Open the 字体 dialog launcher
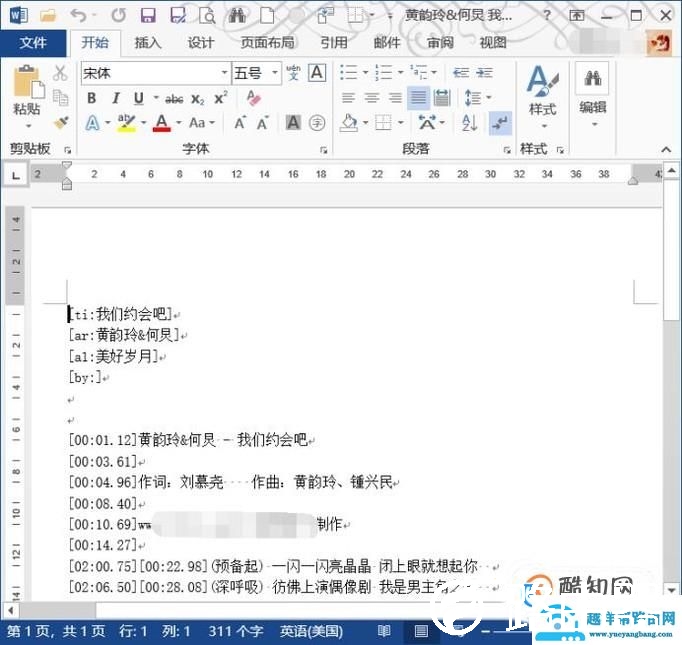The height and width of the screenshot is (645, 682). click(x=323, y=150)
